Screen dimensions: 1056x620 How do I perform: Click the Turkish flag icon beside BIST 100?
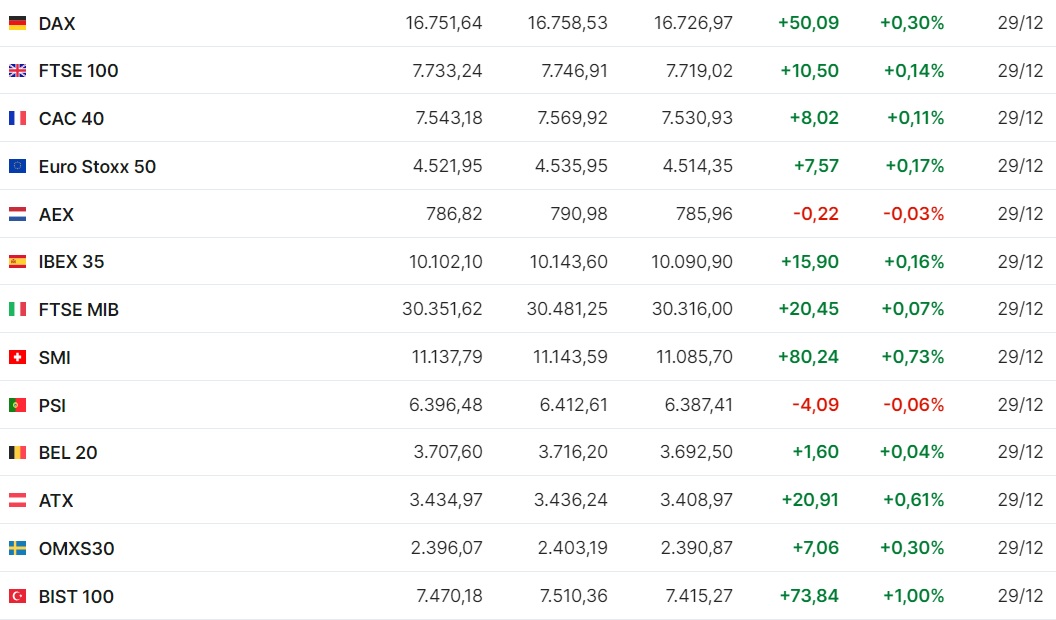(x=17, y=596)
